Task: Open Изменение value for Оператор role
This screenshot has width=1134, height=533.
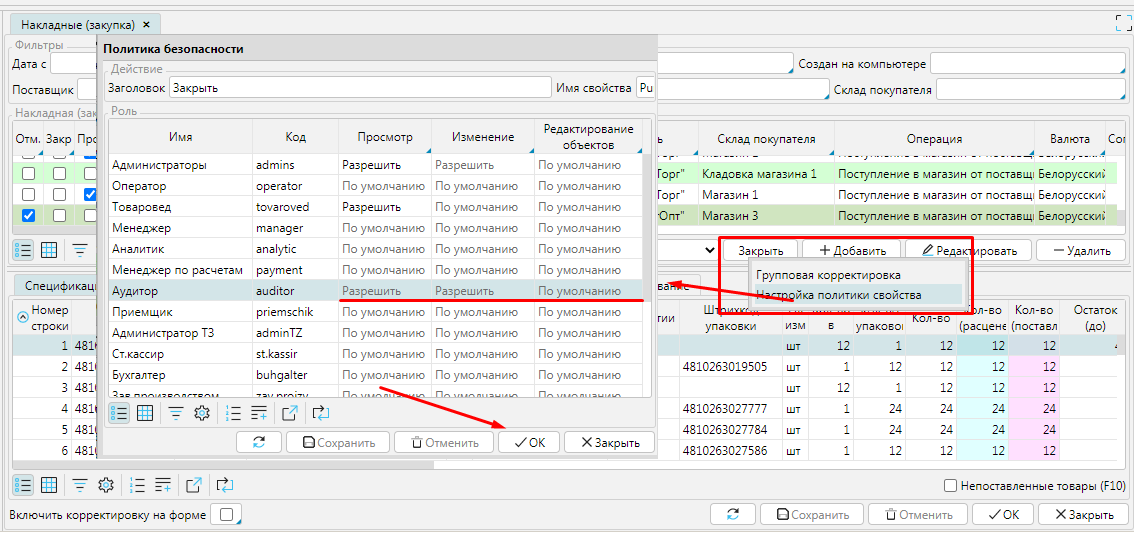Action: point(481,186)
